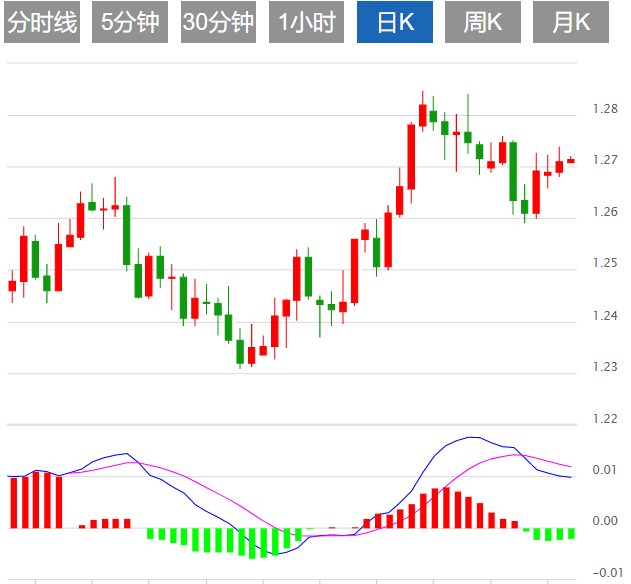This screenshot has height=584, width=631.
Task: Click the last small red candlestick at right edge
Action: click(571, 161)
